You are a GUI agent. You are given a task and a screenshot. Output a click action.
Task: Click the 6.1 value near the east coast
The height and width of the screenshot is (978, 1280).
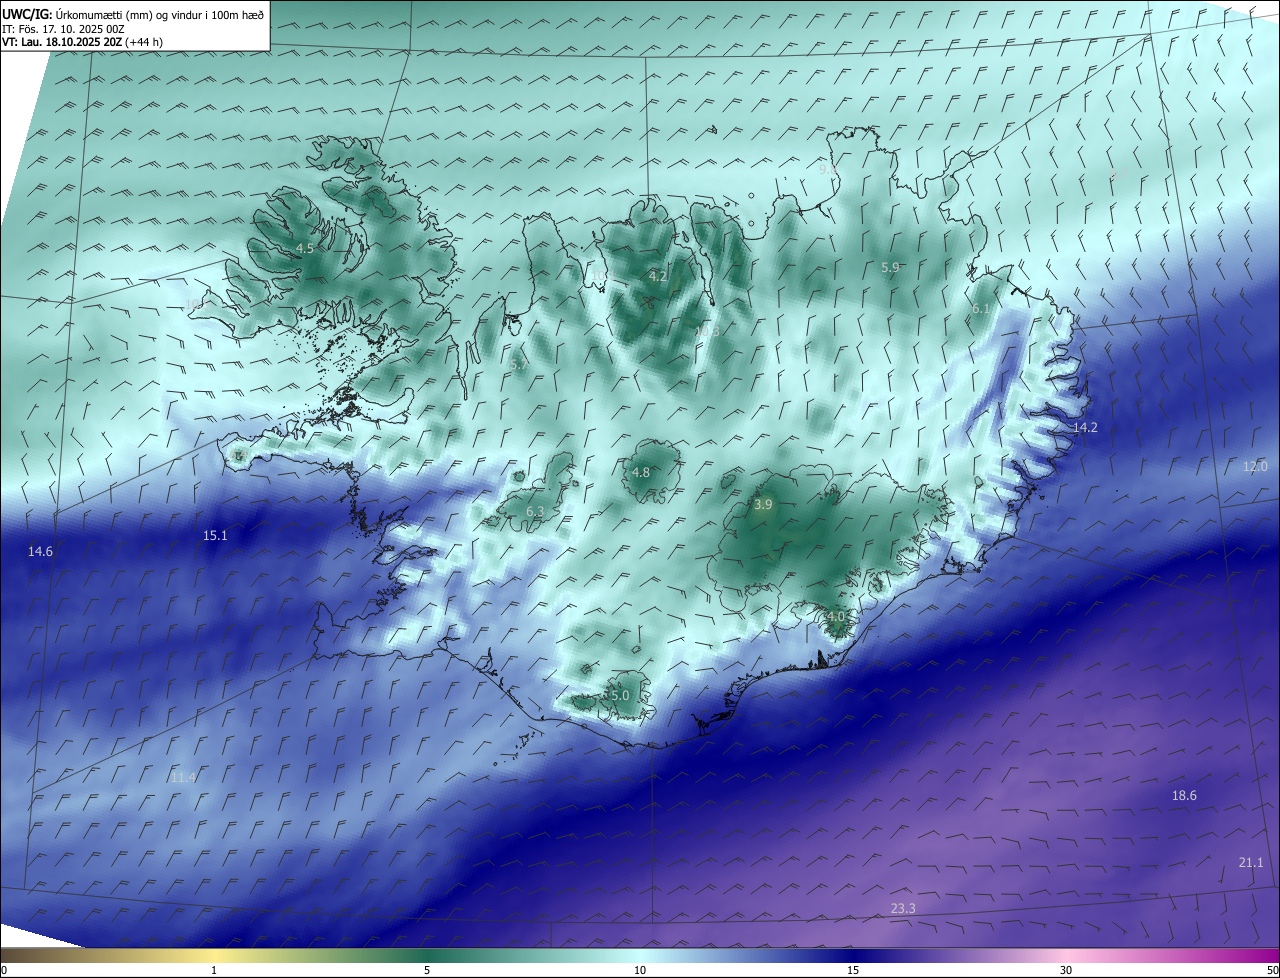pyautogui.click(x=981, y=309)
